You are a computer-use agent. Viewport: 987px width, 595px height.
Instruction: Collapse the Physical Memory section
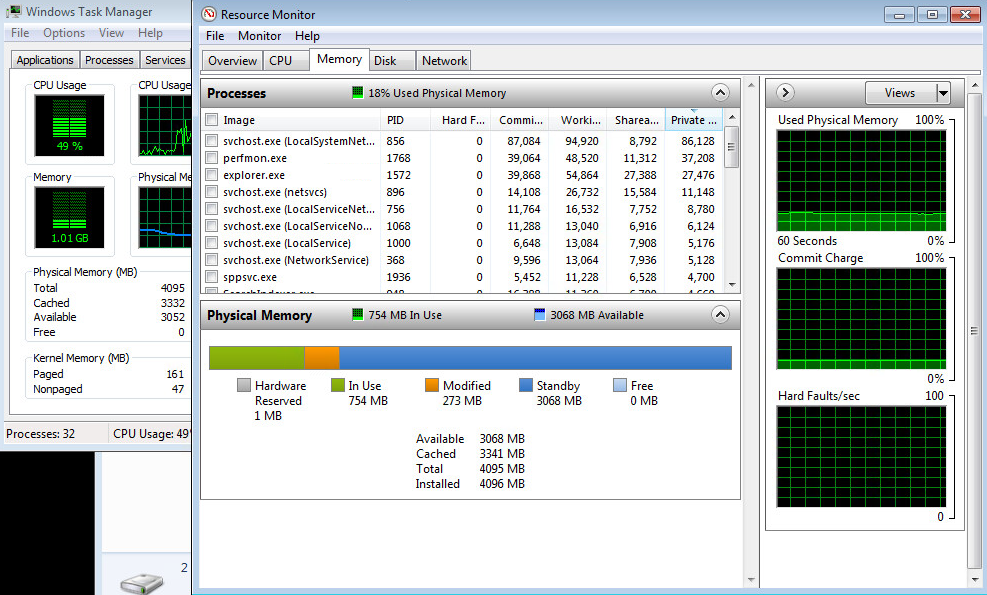click(x=720, y=315)
